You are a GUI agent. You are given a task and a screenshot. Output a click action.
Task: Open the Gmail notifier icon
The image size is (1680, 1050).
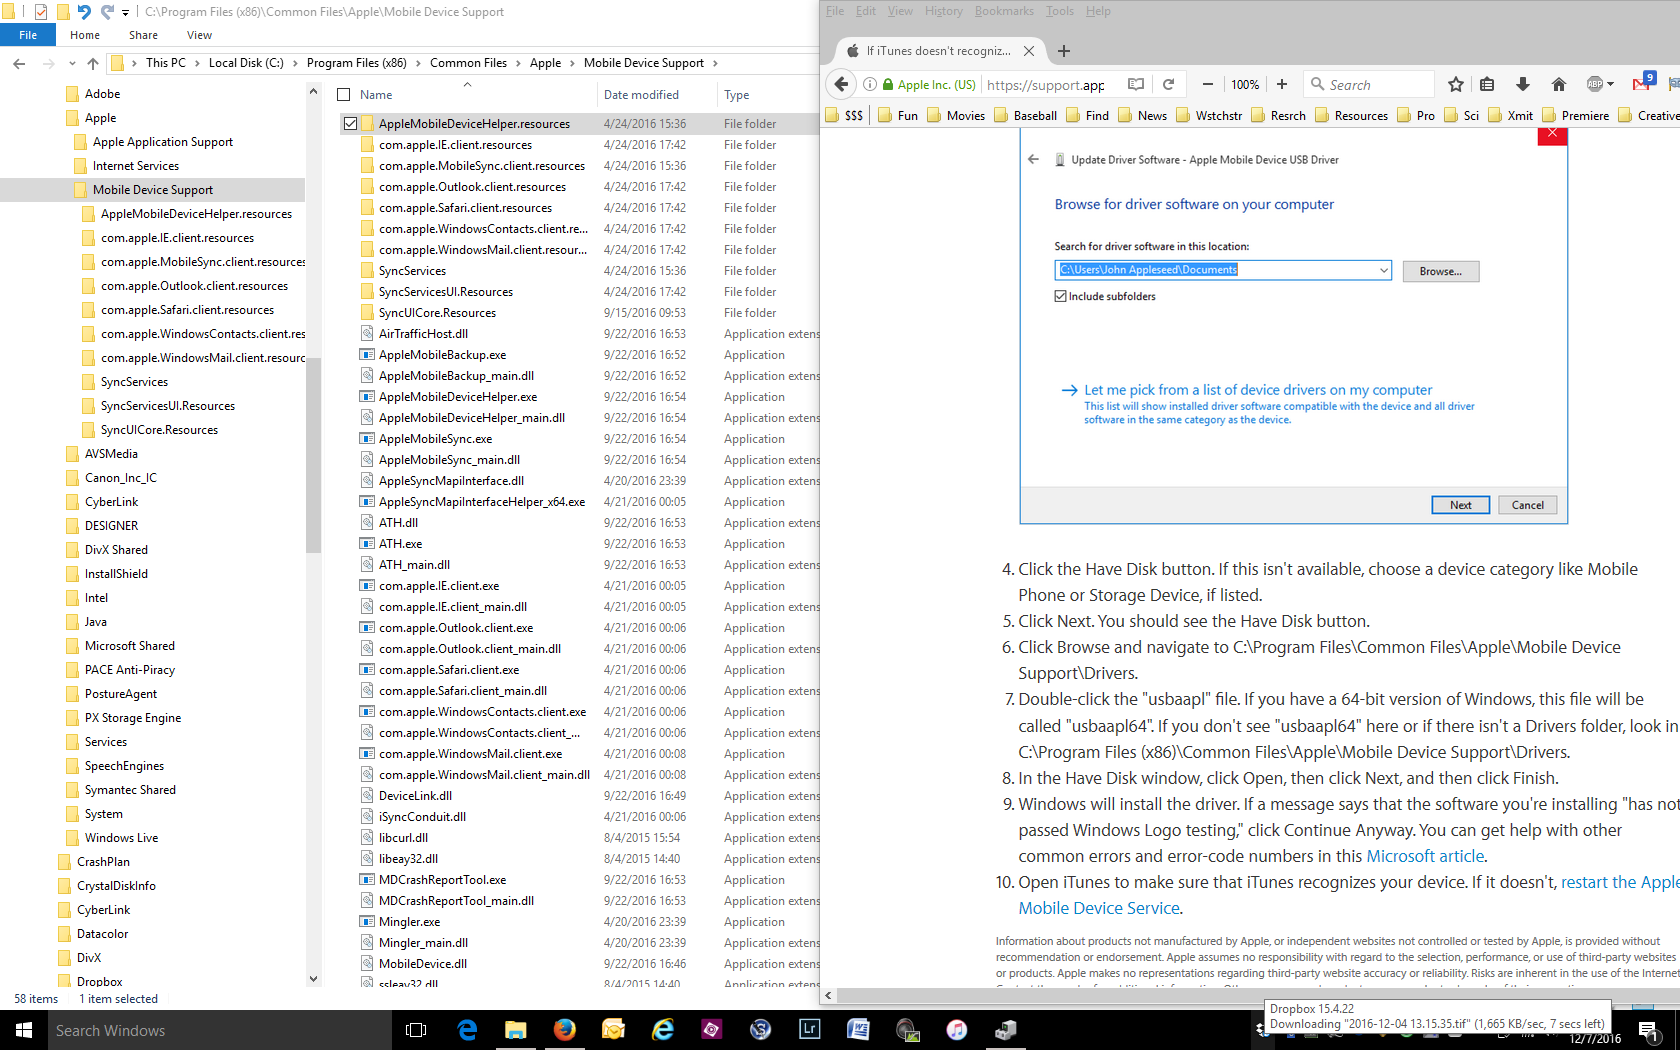(1642, 83)
